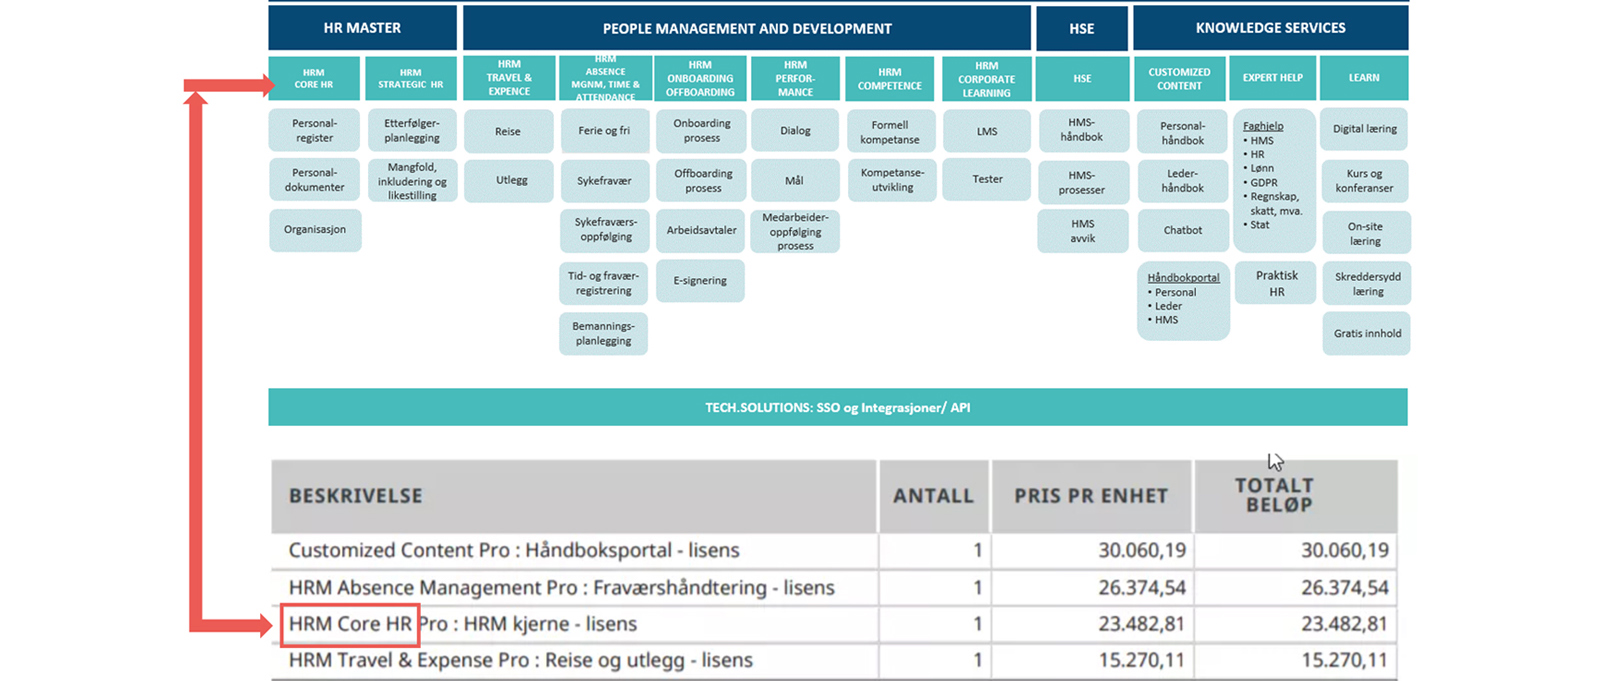This screenshot has height=681, width=1600.
Task: Open the underlined Håndbokportal heading
Action: (x=1183, y=278)
